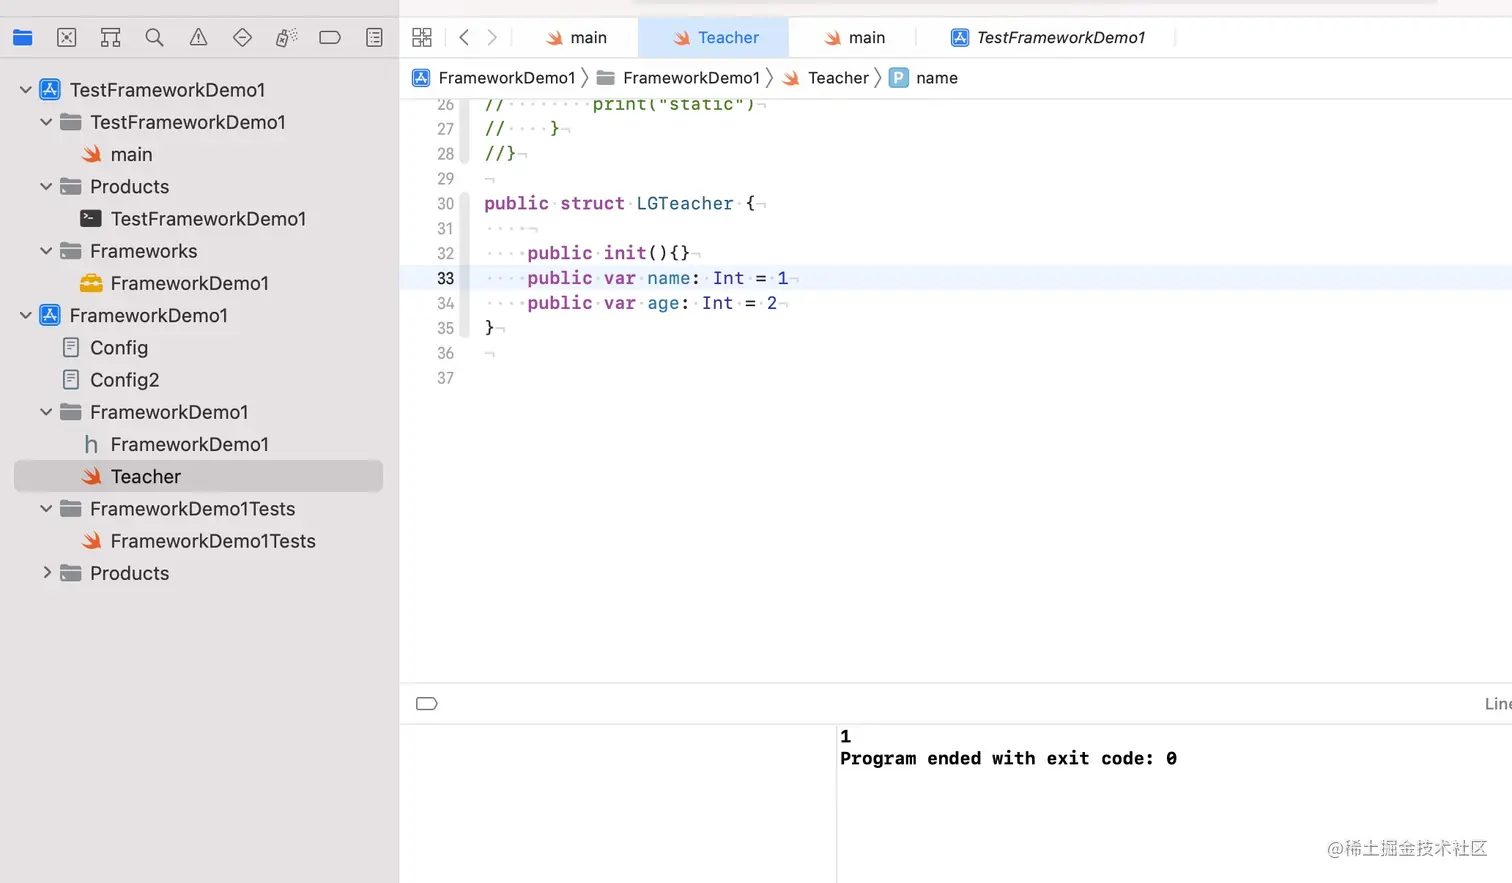Collapse the FrameworkDemo1 project root
Viewport: 1512px width, 883px height.
point(26,316)
